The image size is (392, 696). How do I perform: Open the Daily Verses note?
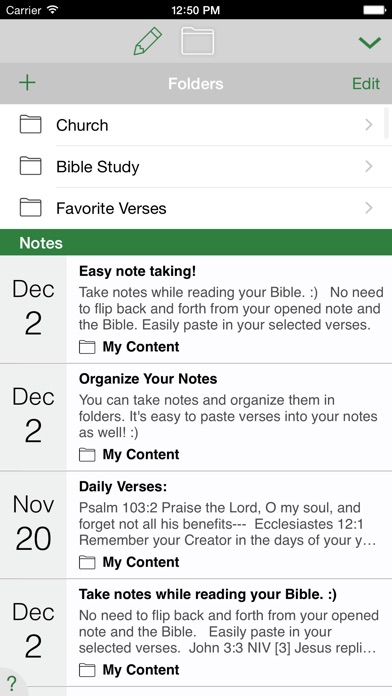196,525
